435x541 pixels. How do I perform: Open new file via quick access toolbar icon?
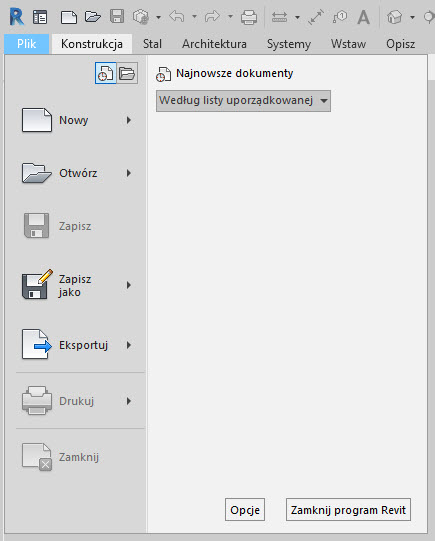(69, 17)
